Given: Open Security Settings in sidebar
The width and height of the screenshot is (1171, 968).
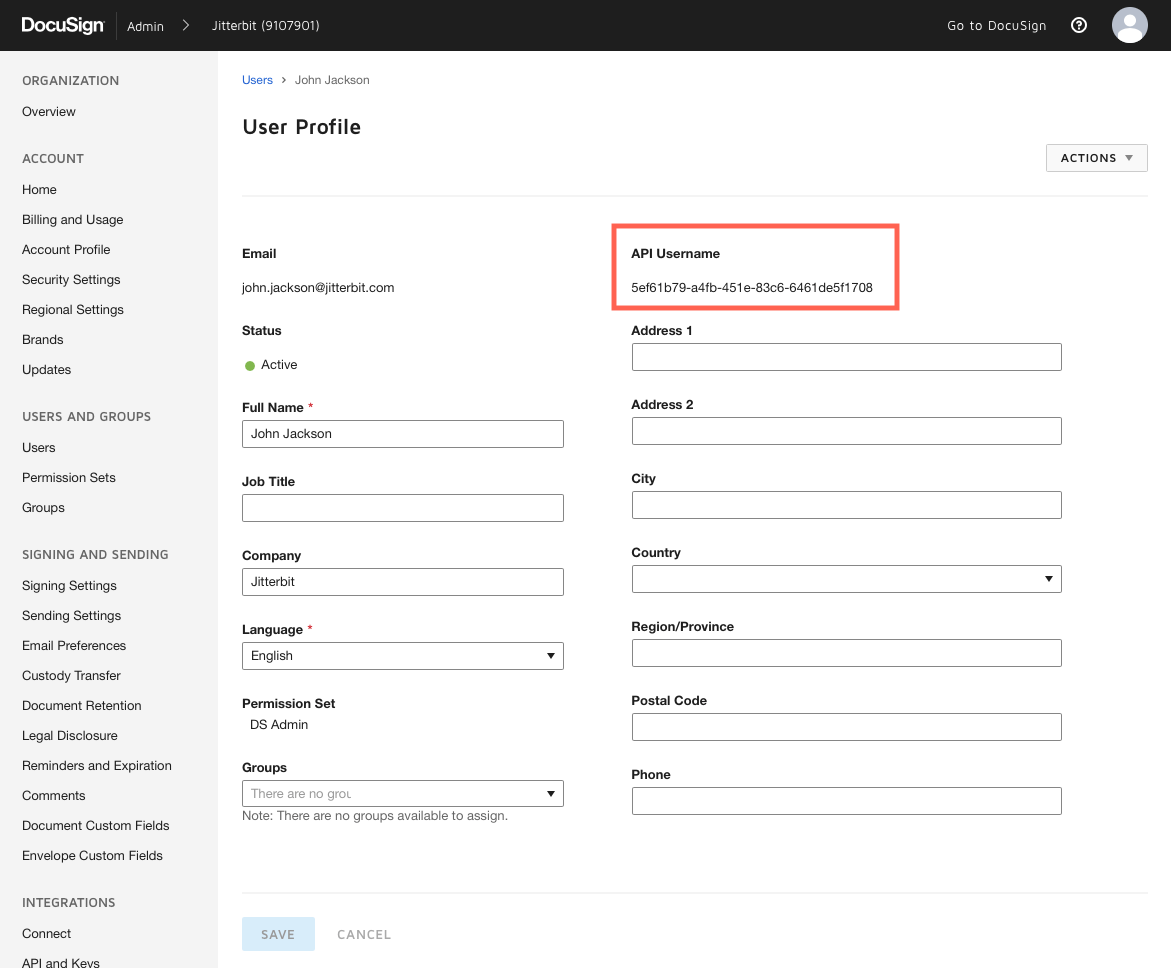Looking at the screenshot, I should 71,280.
